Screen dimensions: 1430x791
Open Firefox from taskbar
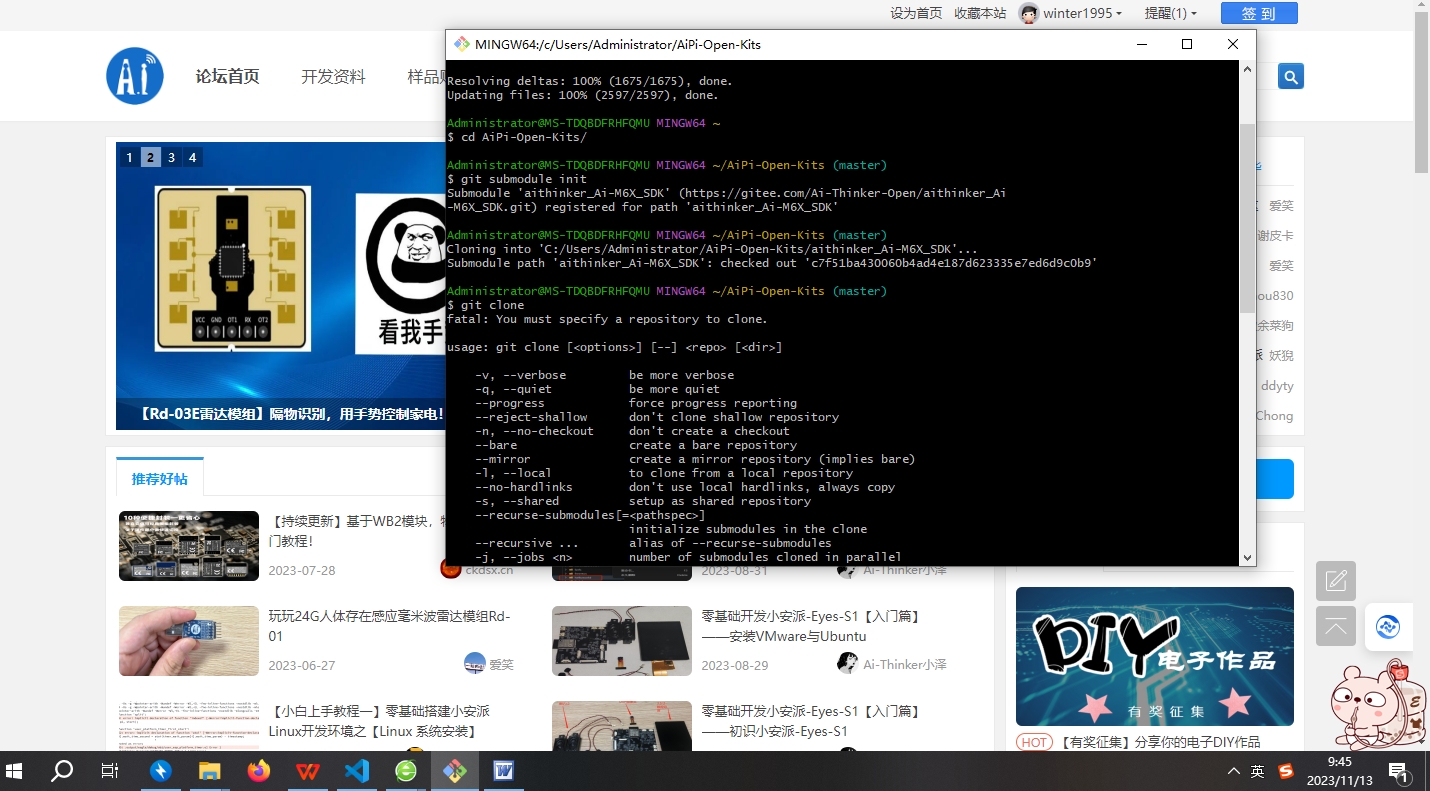tap(258, 771)
